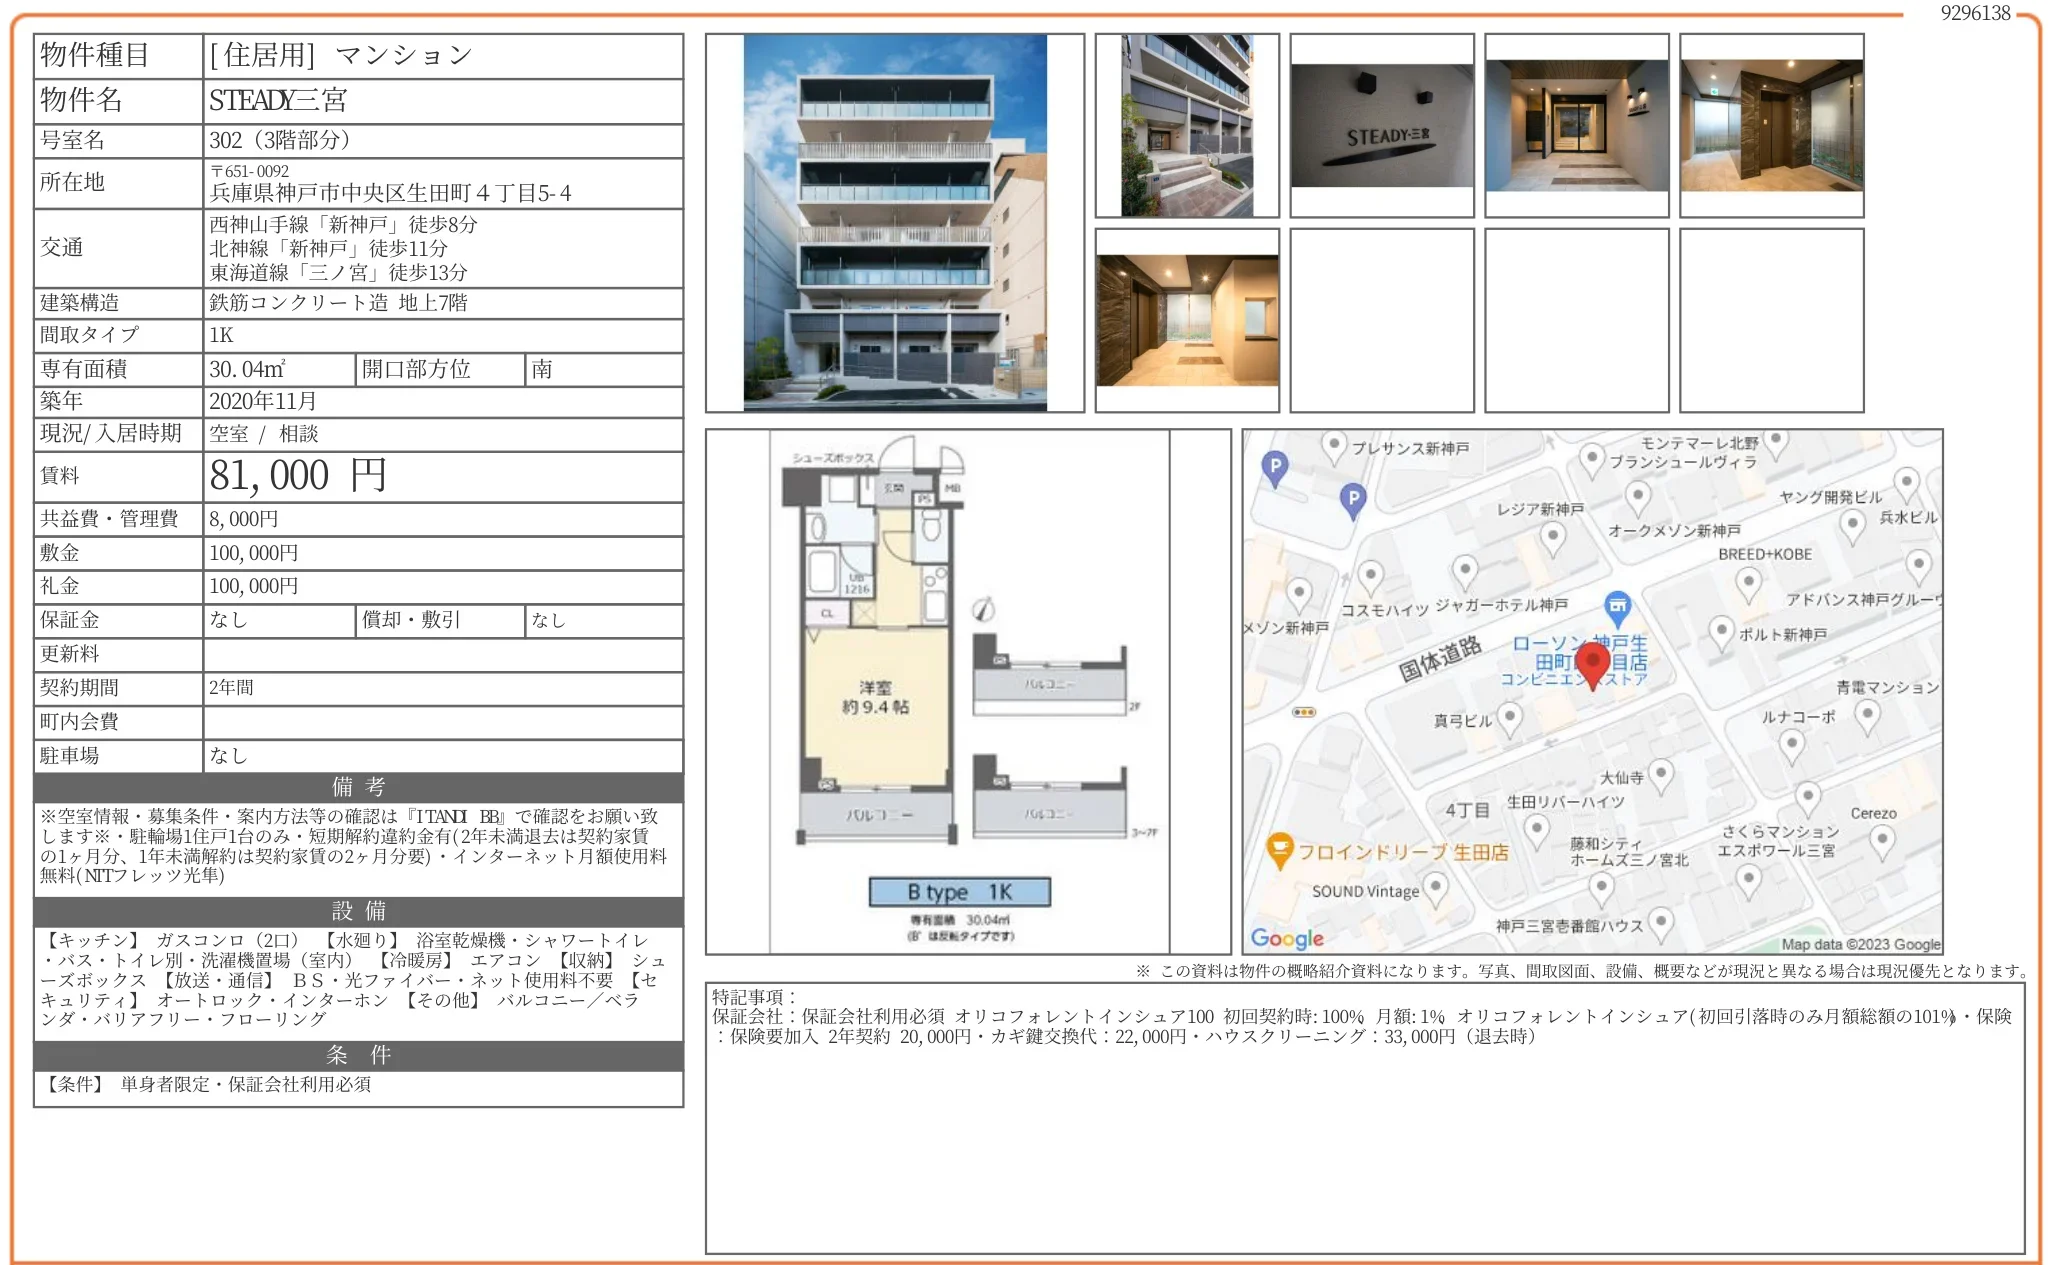This screenshot has height=1265, width=2056.
Task: Click the orange Freundlieb restaurant map marker
Action: [x=1279, y=850]
